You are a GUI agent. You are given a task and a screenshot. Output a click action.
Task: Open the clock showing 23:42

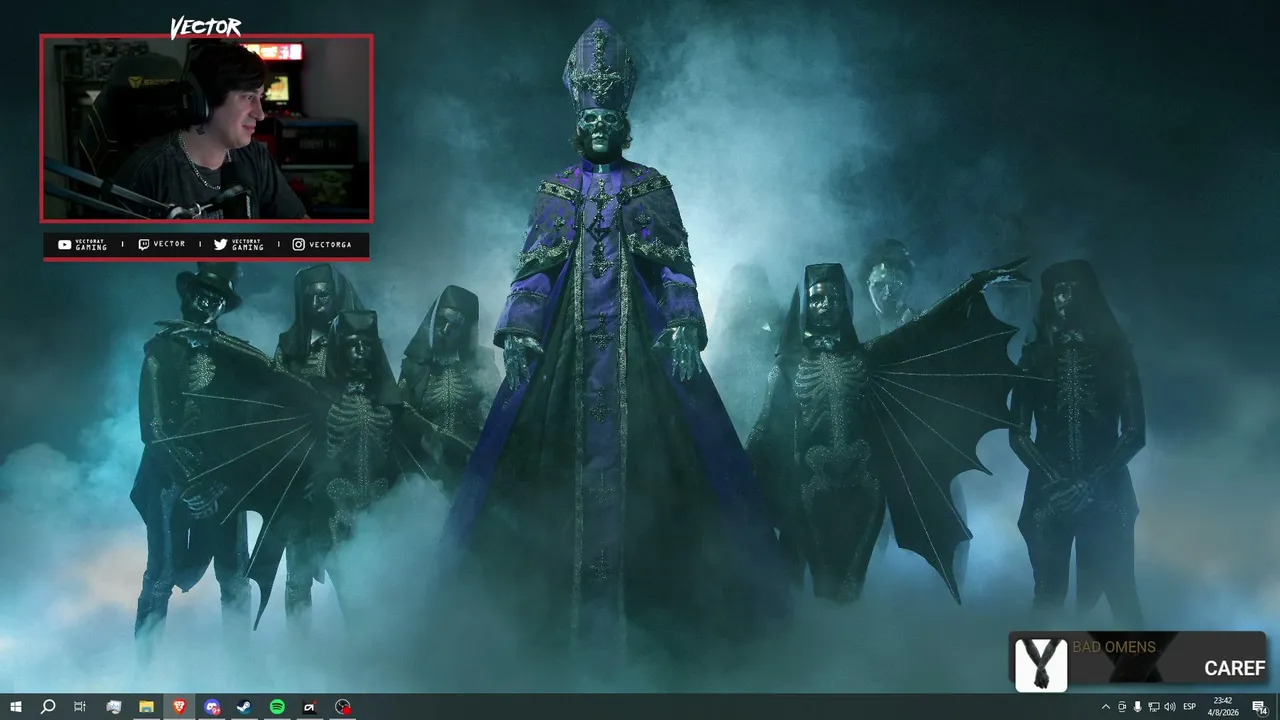[x=1222, y=707]
